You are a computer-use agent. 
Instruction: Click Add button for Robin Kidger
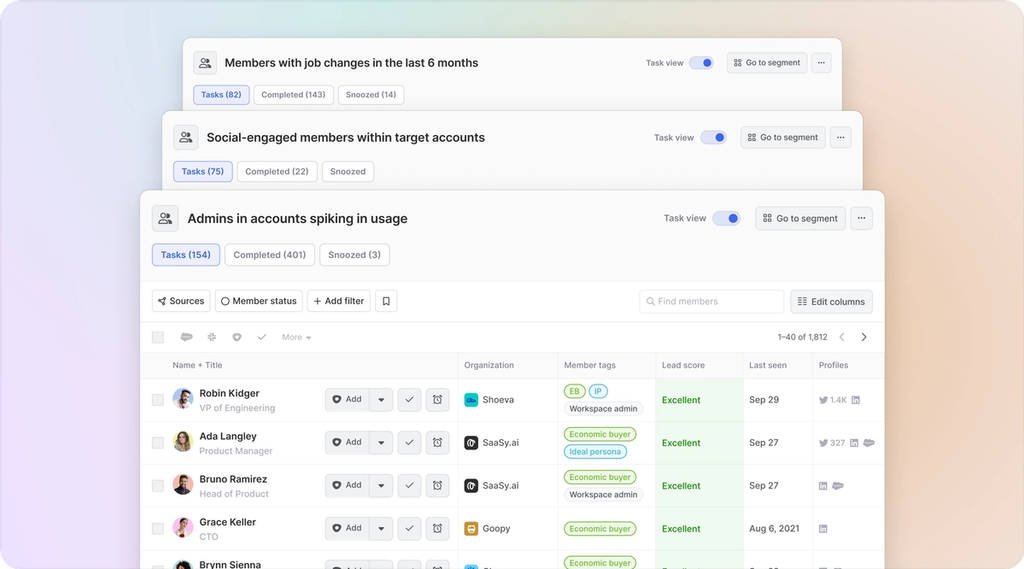coord(347,400)
